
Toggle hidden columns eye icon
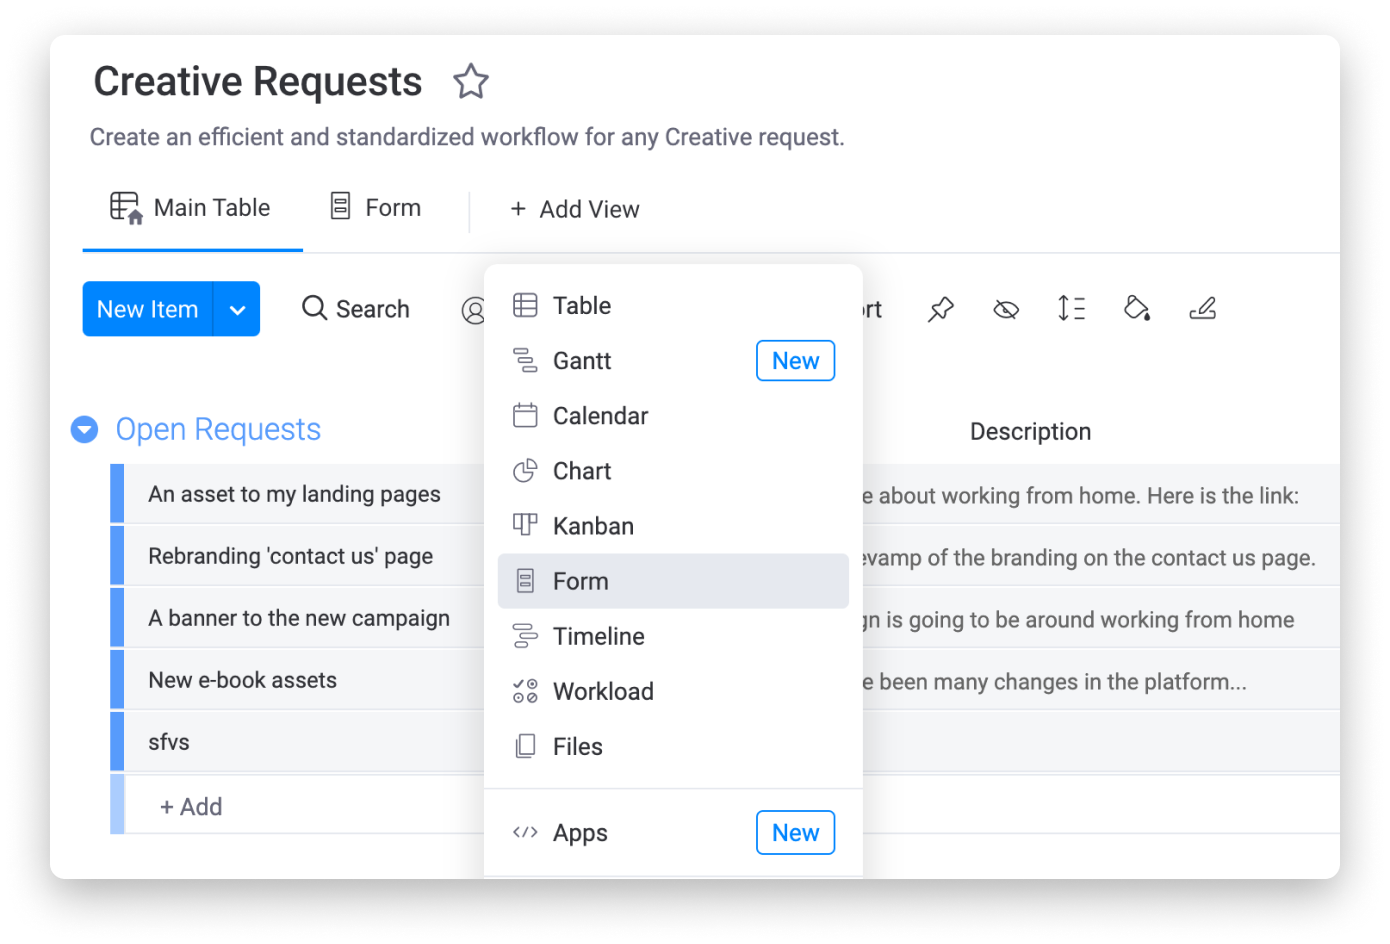click(x=1006, y=309)
